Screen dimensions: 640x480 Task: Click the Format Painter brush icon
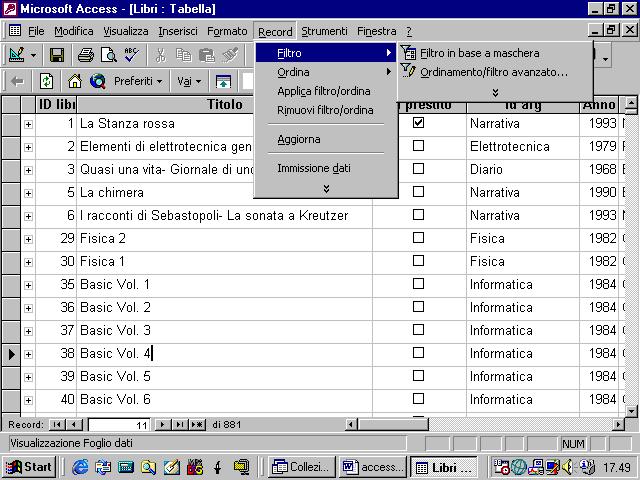[230, 55]
